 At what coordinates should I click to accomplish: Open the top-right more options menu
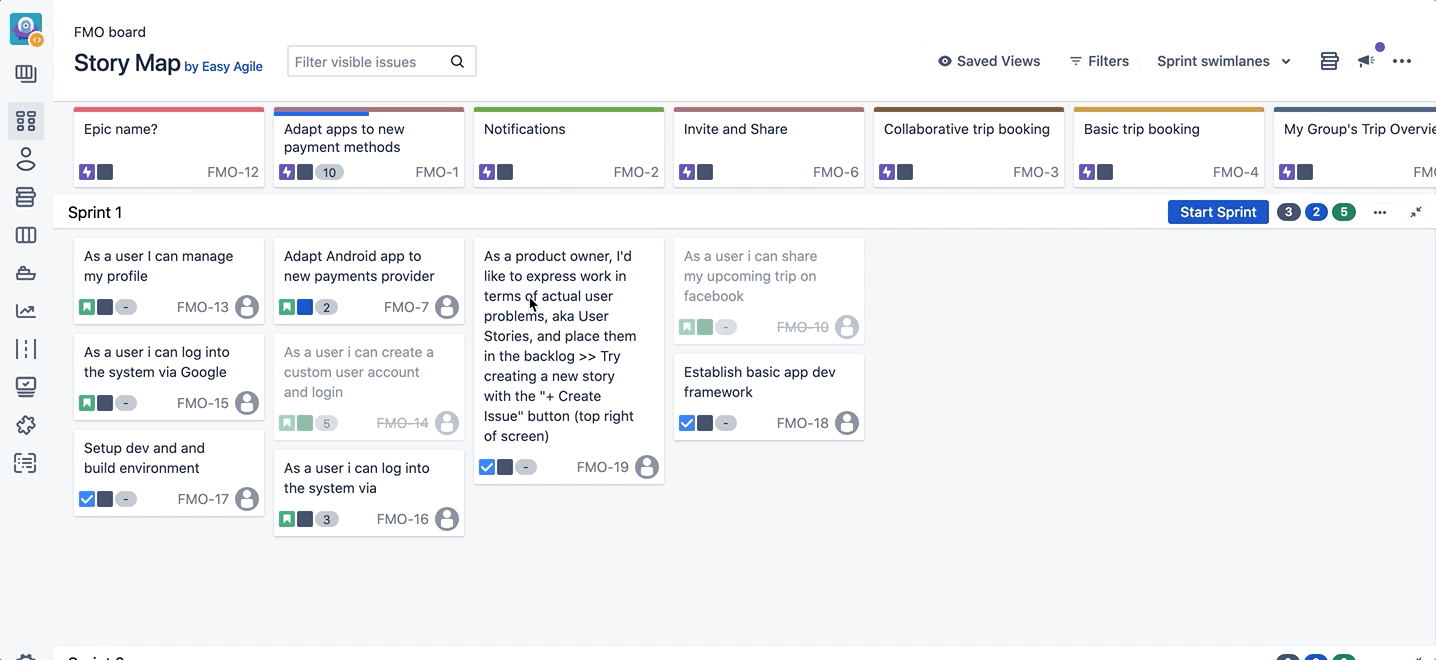(1402, 62)
